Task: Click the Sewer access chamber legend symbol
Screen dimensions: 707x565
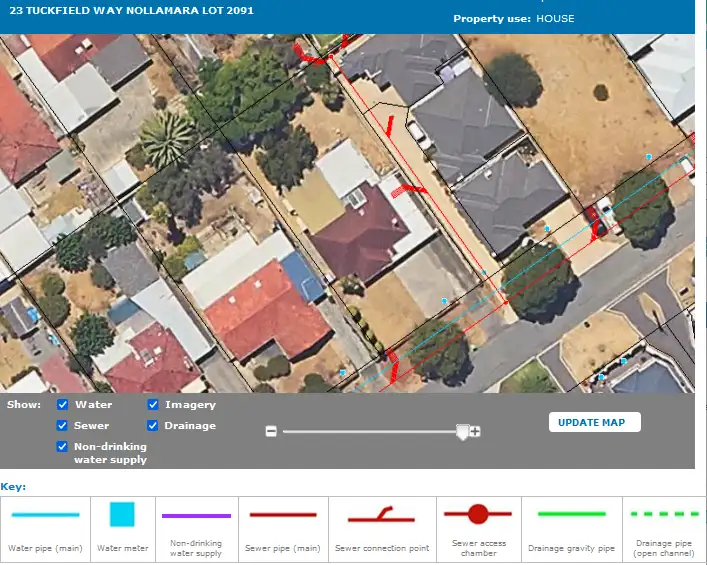Action: pyautogui.click(x=478, y=514)
